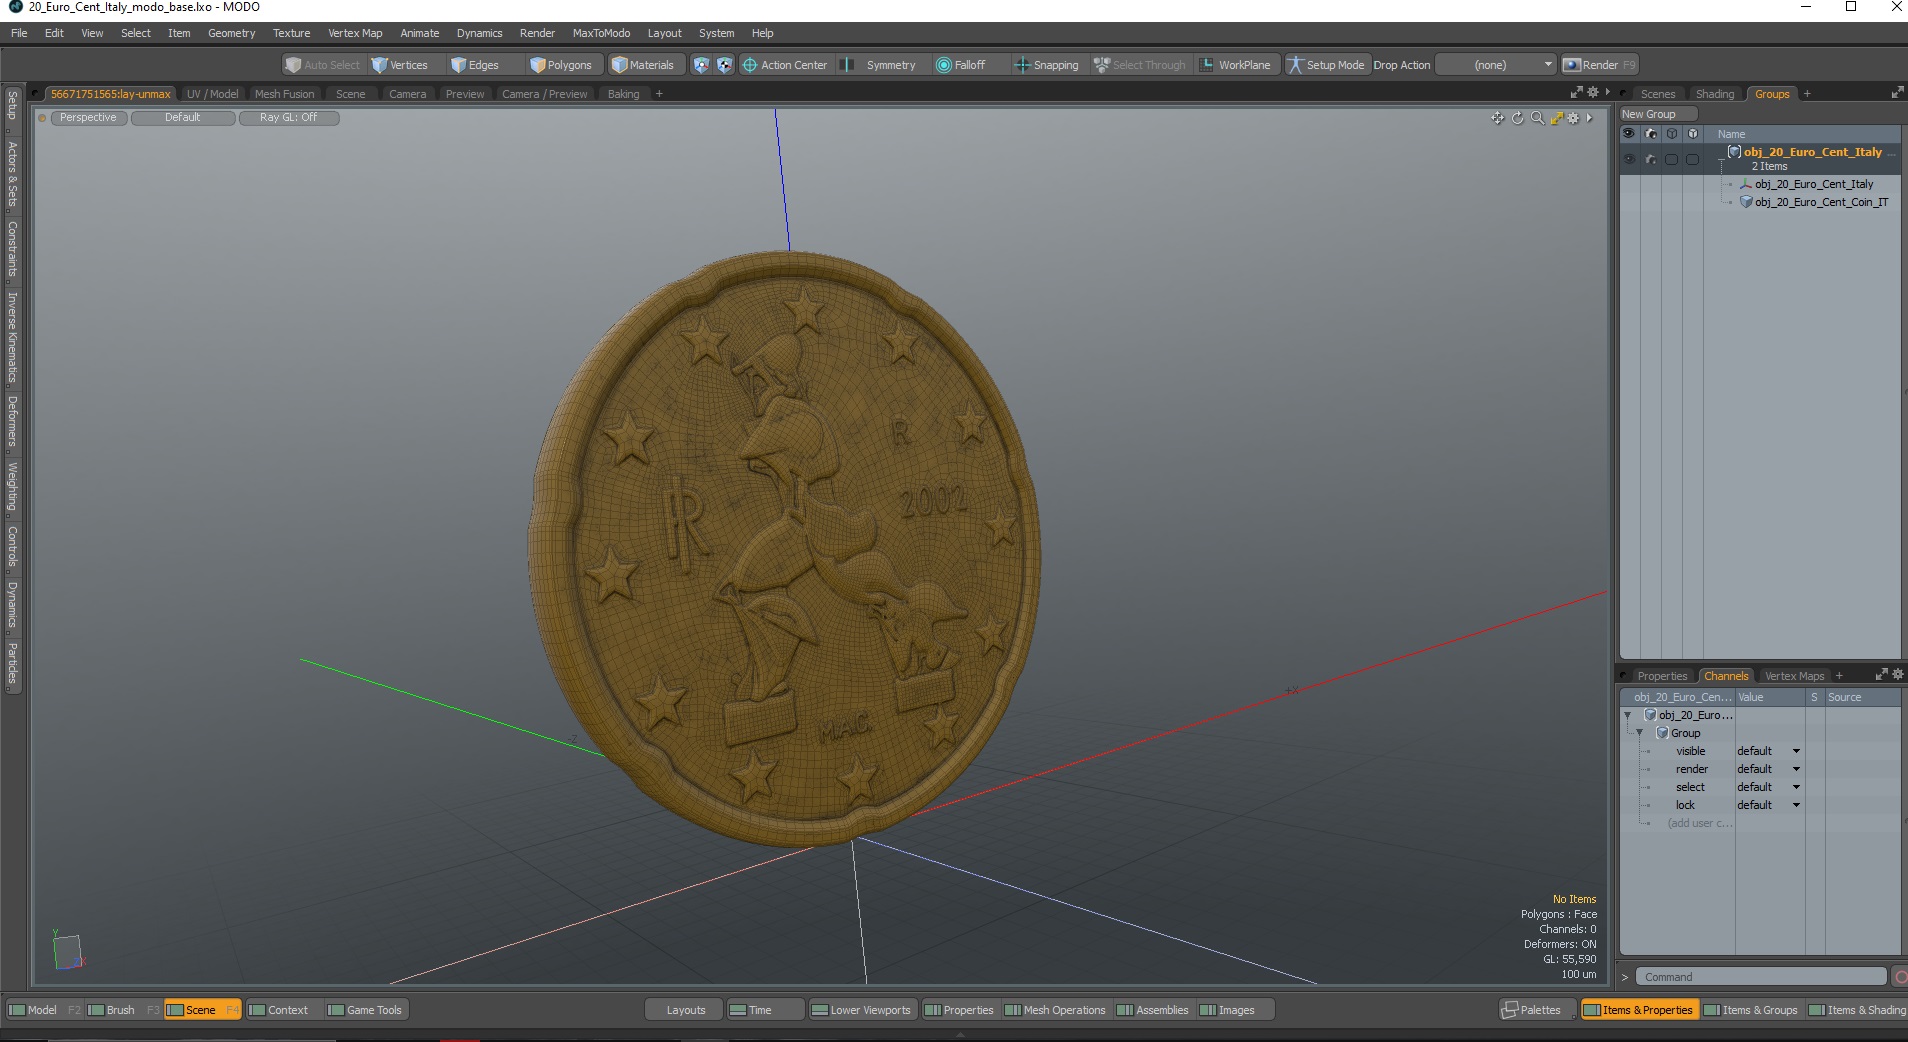The image size is (1908, 1042).
Task: Add new tab next to Groups
Action: [x=1807, y=94]
